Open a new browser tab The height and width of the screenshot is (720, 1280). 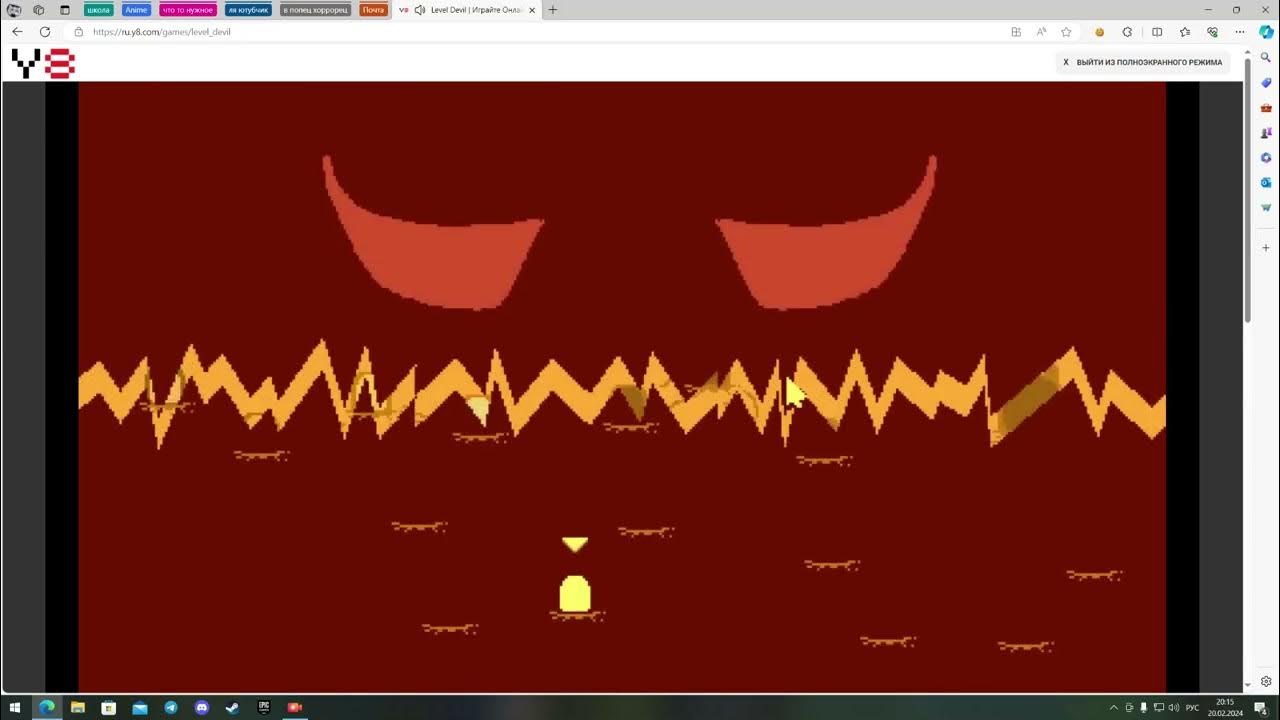(553, 10)
